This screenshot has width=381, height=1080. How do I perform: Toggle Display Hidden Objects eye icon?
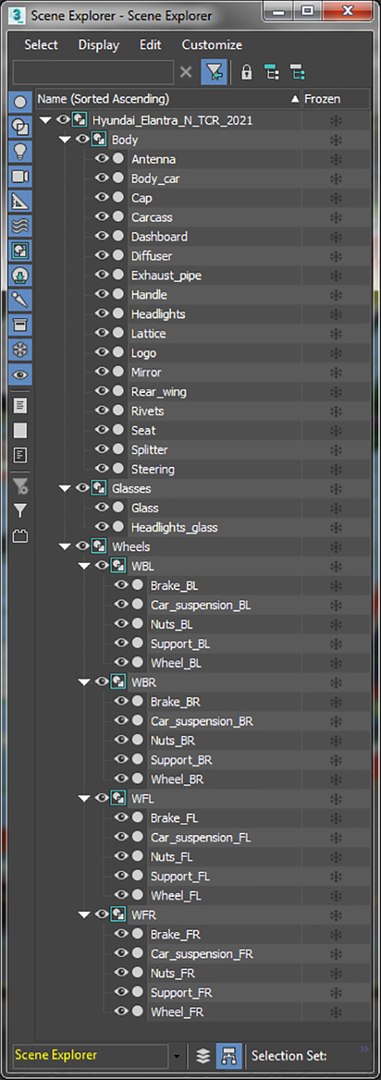coord(20,375)
